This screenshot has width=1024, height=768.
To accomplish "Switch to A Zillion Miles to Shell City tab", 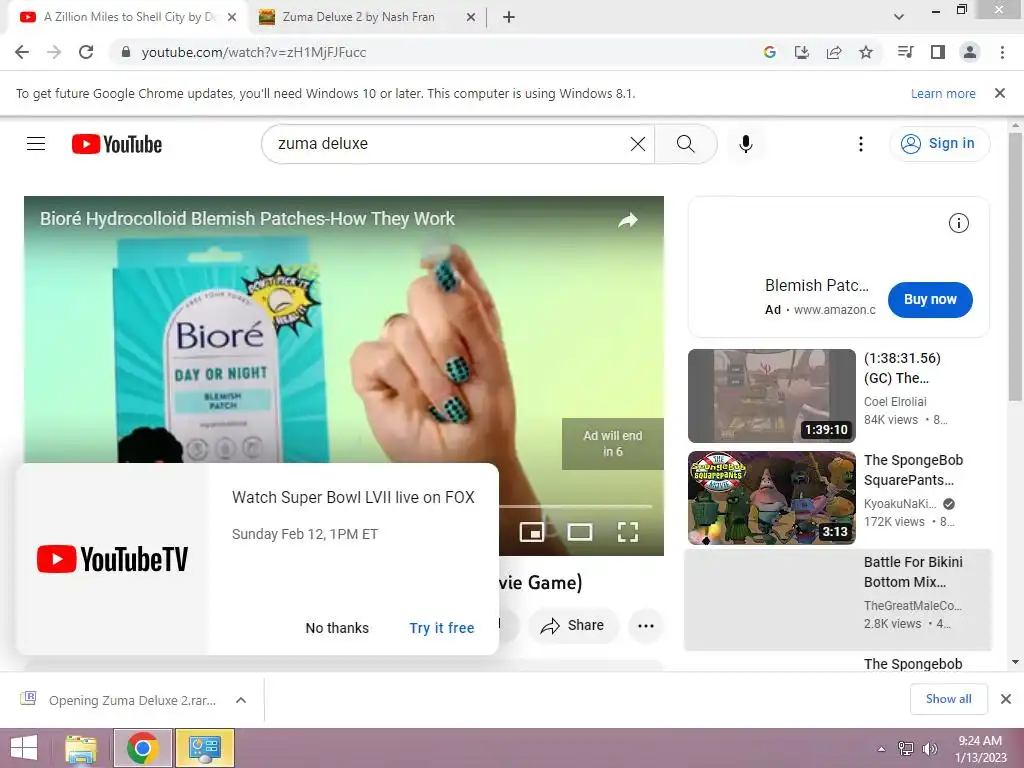I will pyautogui.click(x=127, y=17).
